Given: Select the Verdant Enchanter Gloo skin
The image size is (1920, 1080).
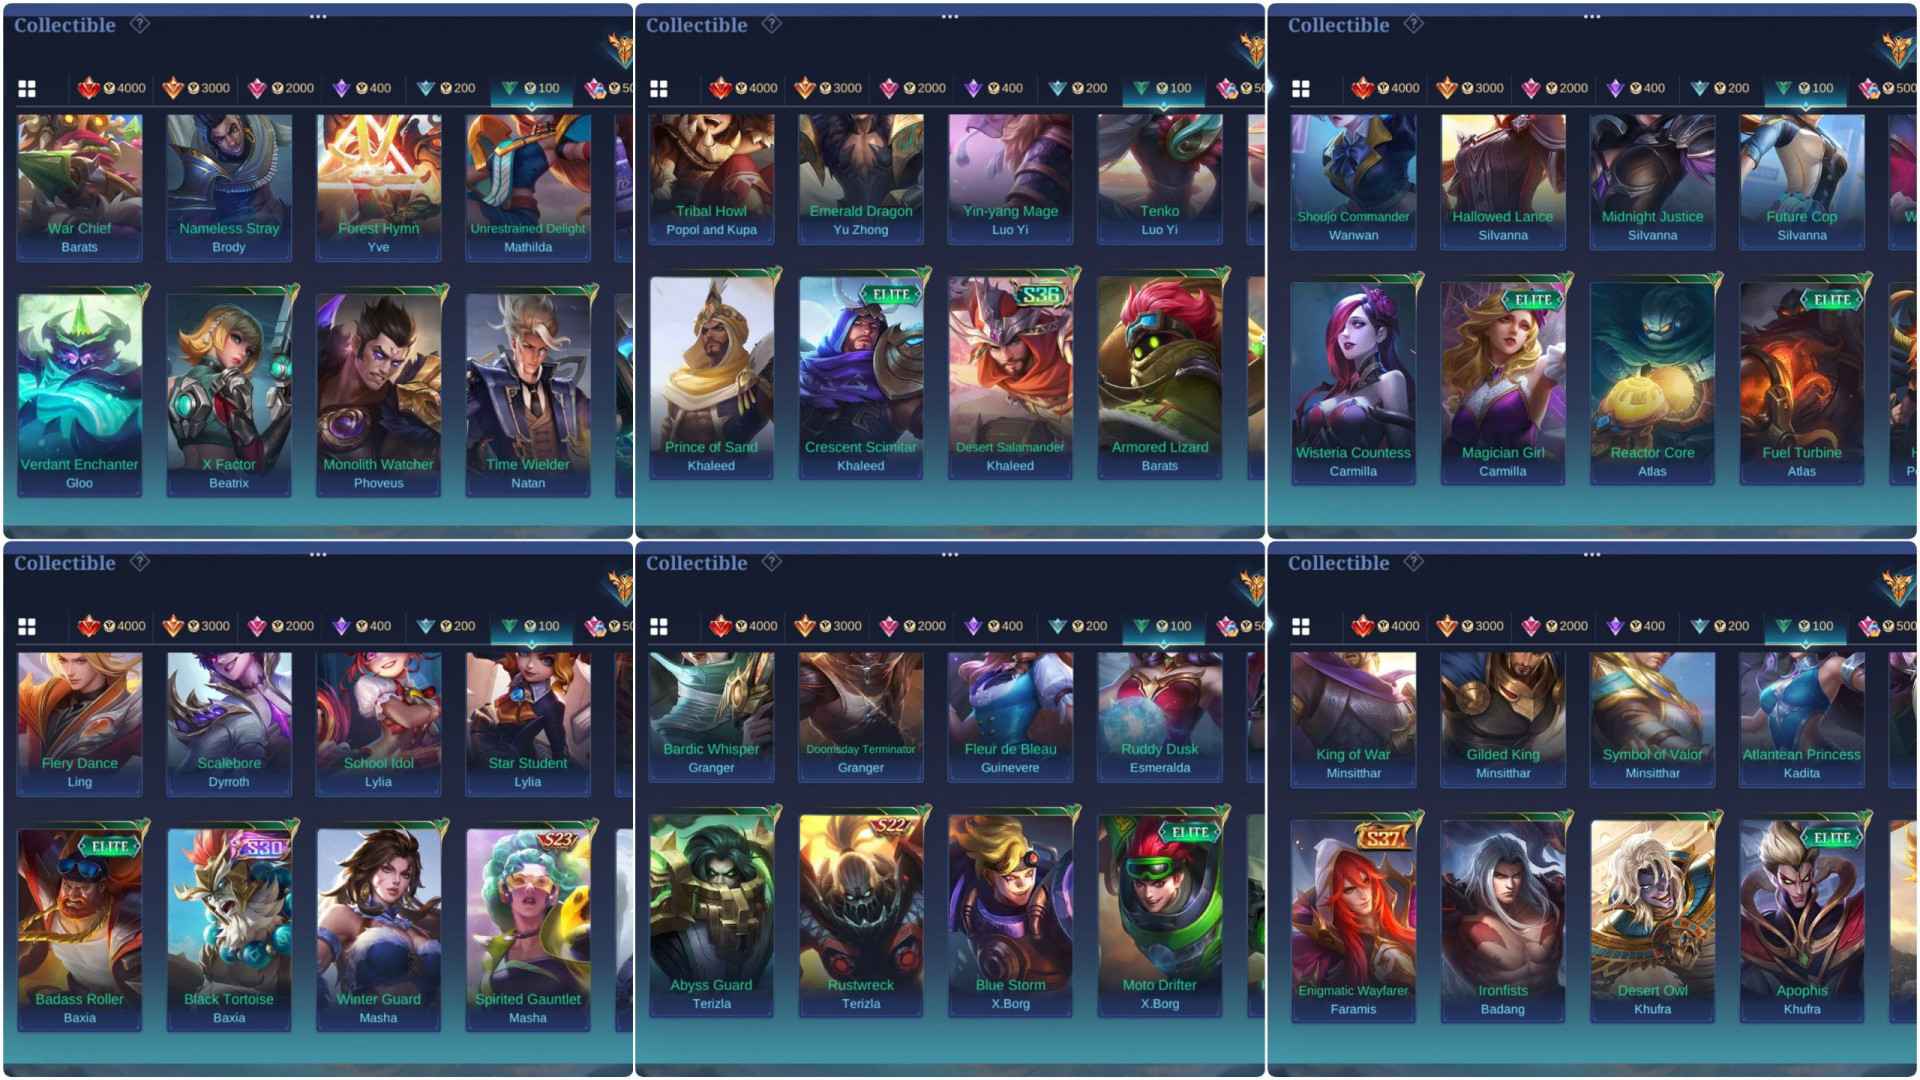Looking at the screenshot, I should pos(80,393).
